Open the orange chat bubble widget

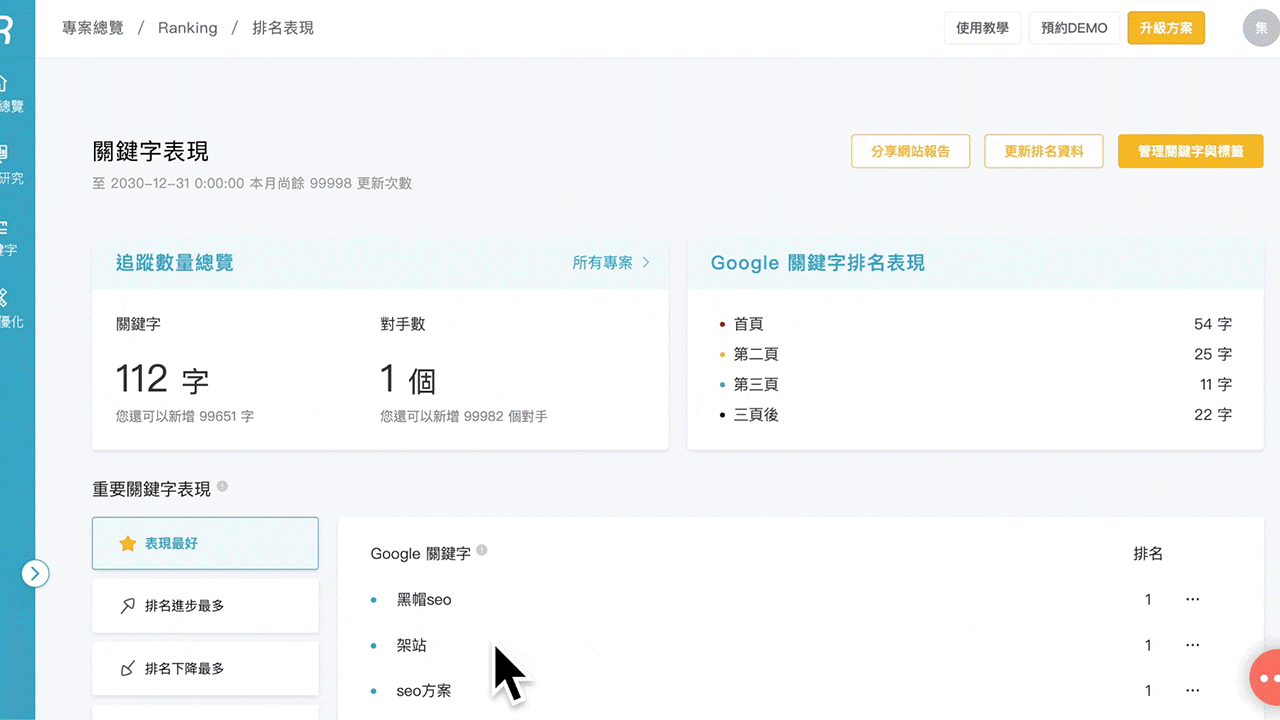[1266, 678]
